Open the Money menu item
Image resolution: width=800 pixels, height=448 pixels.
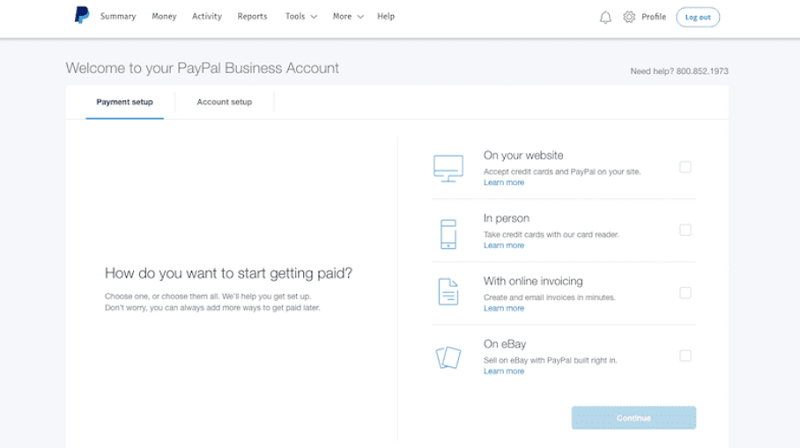pos(164,16)
